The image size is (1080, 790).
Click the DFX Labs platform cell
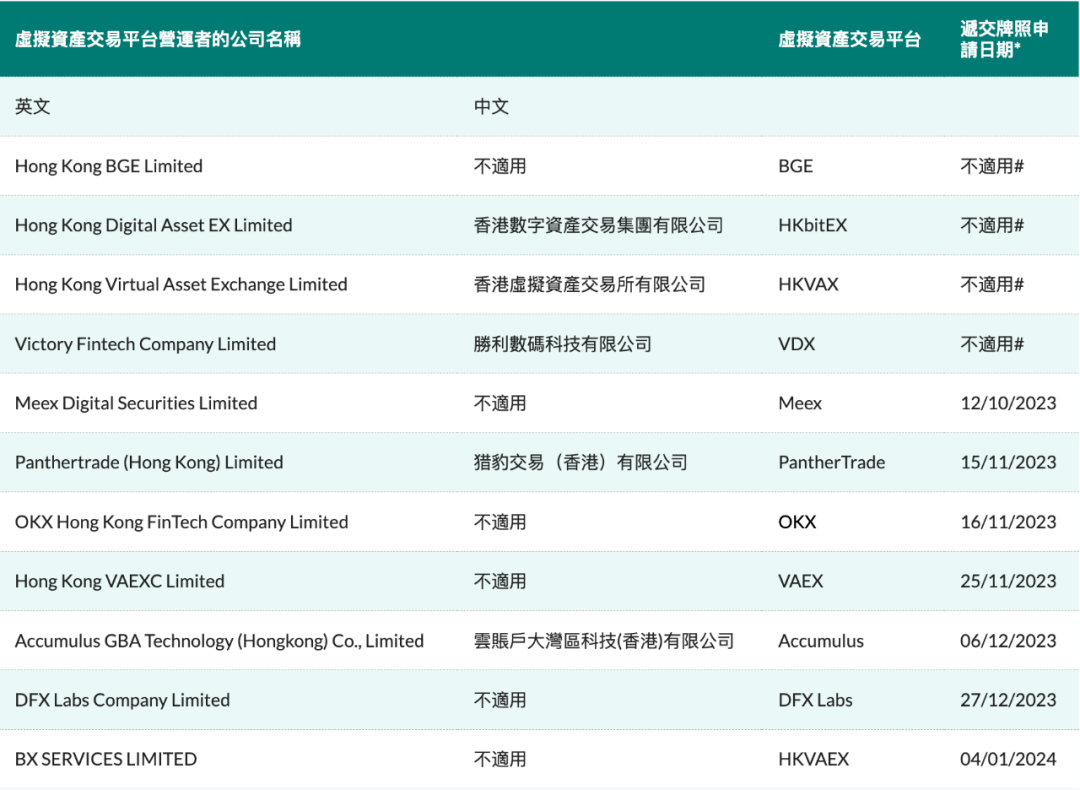coord(816,700)
